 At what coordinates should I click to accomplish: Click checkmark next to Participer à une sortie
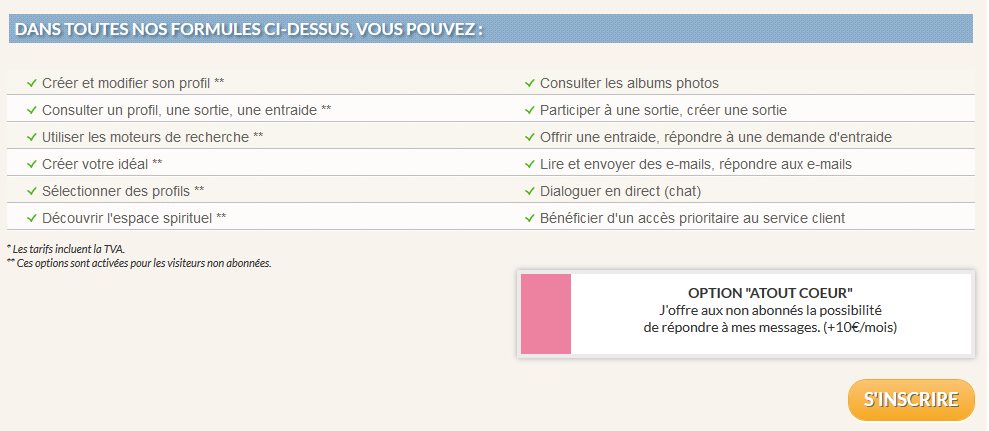[x=530, y=110]
